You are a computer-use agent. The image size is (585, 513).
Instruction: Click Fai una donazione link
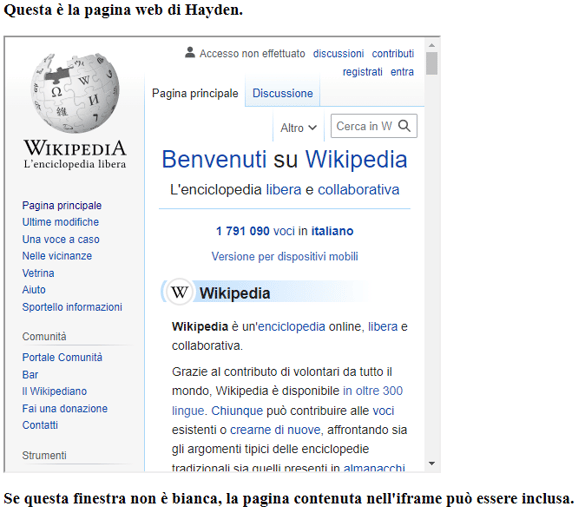tap(65, 409)
